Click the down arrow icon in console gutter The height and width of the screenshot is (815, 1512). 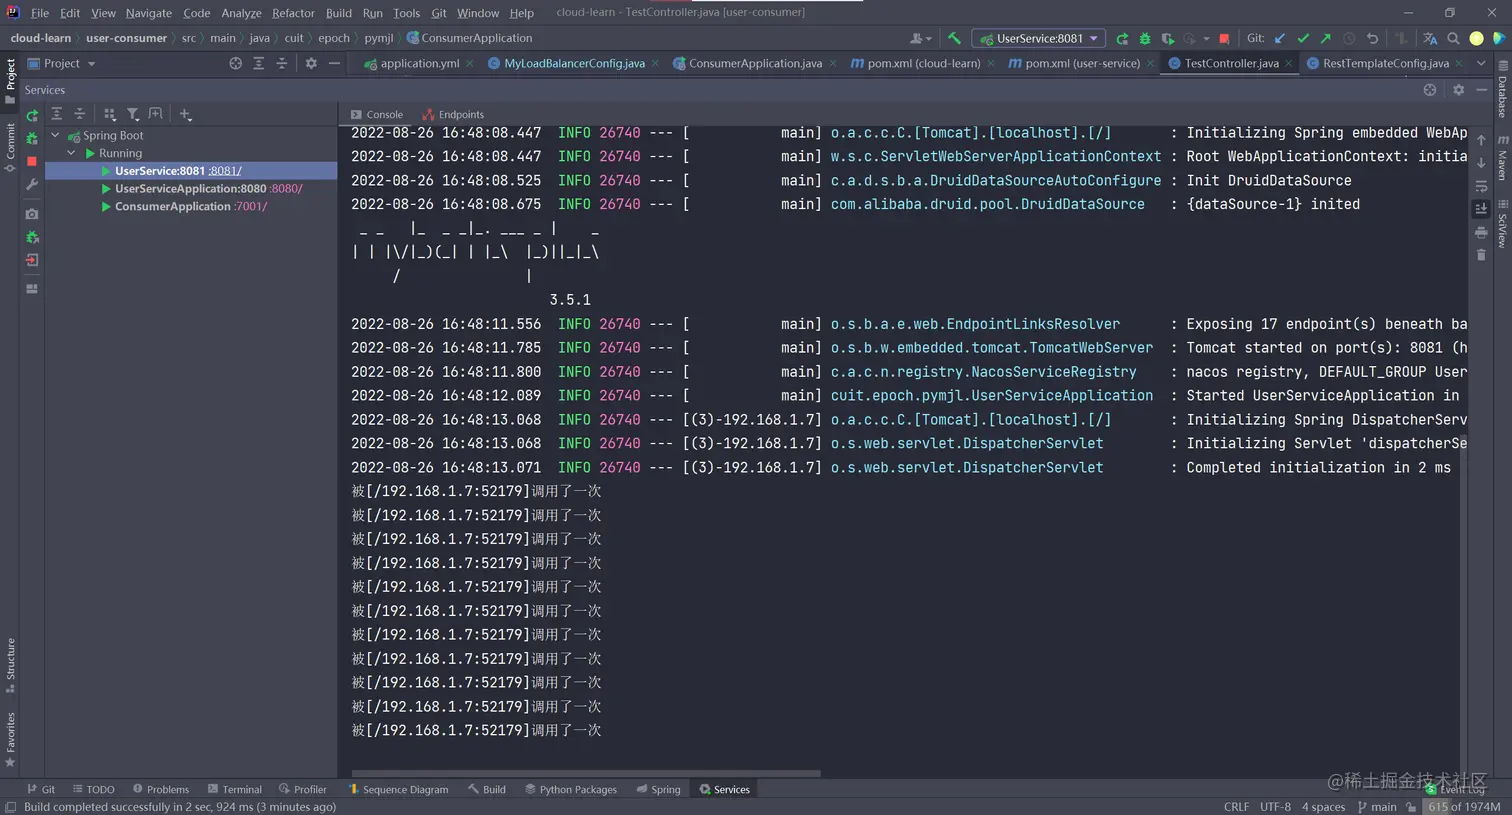1481,163
